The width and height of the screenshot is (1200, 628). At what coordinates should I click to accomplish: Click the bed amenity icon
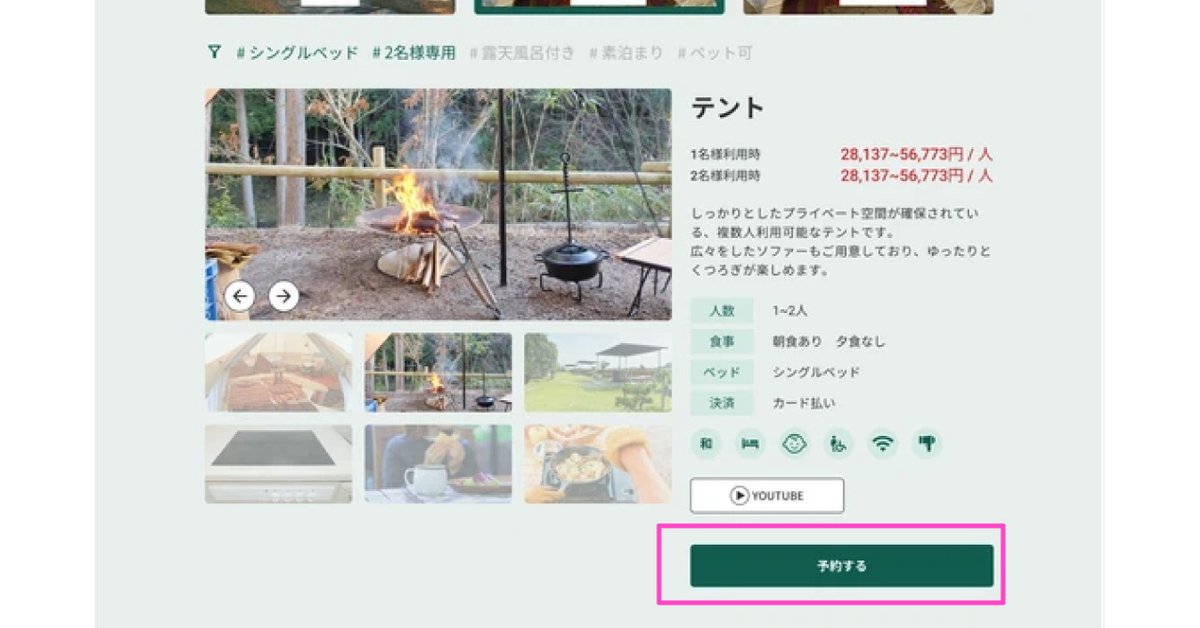[x=750, y=444]
